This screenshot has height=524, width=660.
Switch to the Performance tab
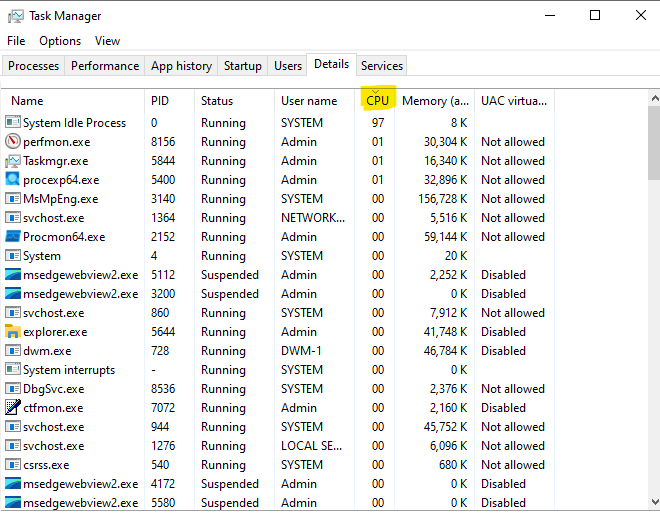105,66
